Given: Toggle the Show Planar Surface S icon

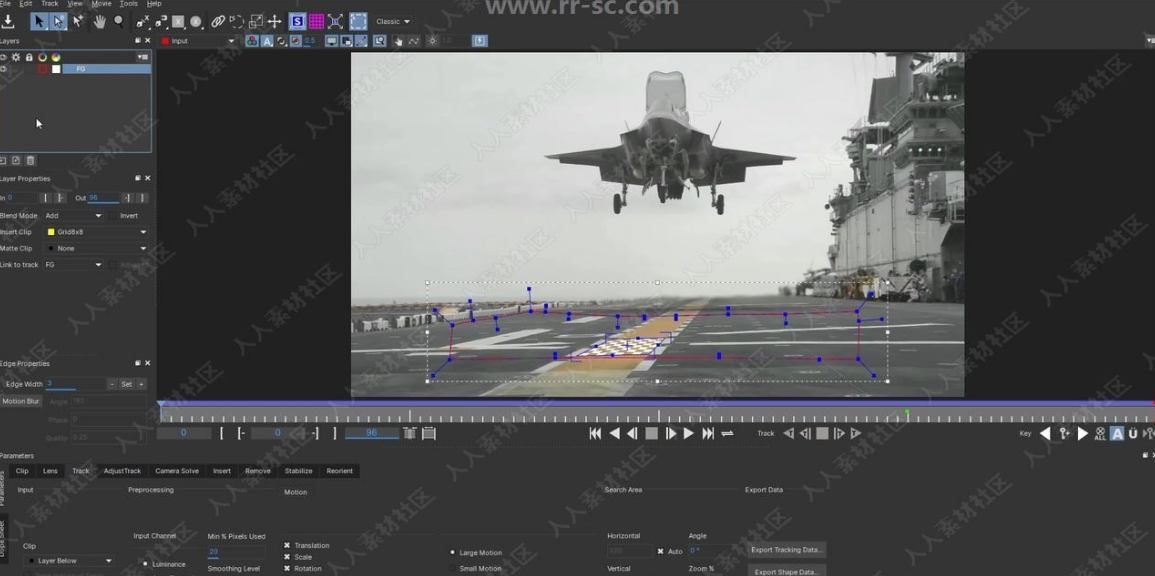Looking at the screenshot, I should 297,21.
